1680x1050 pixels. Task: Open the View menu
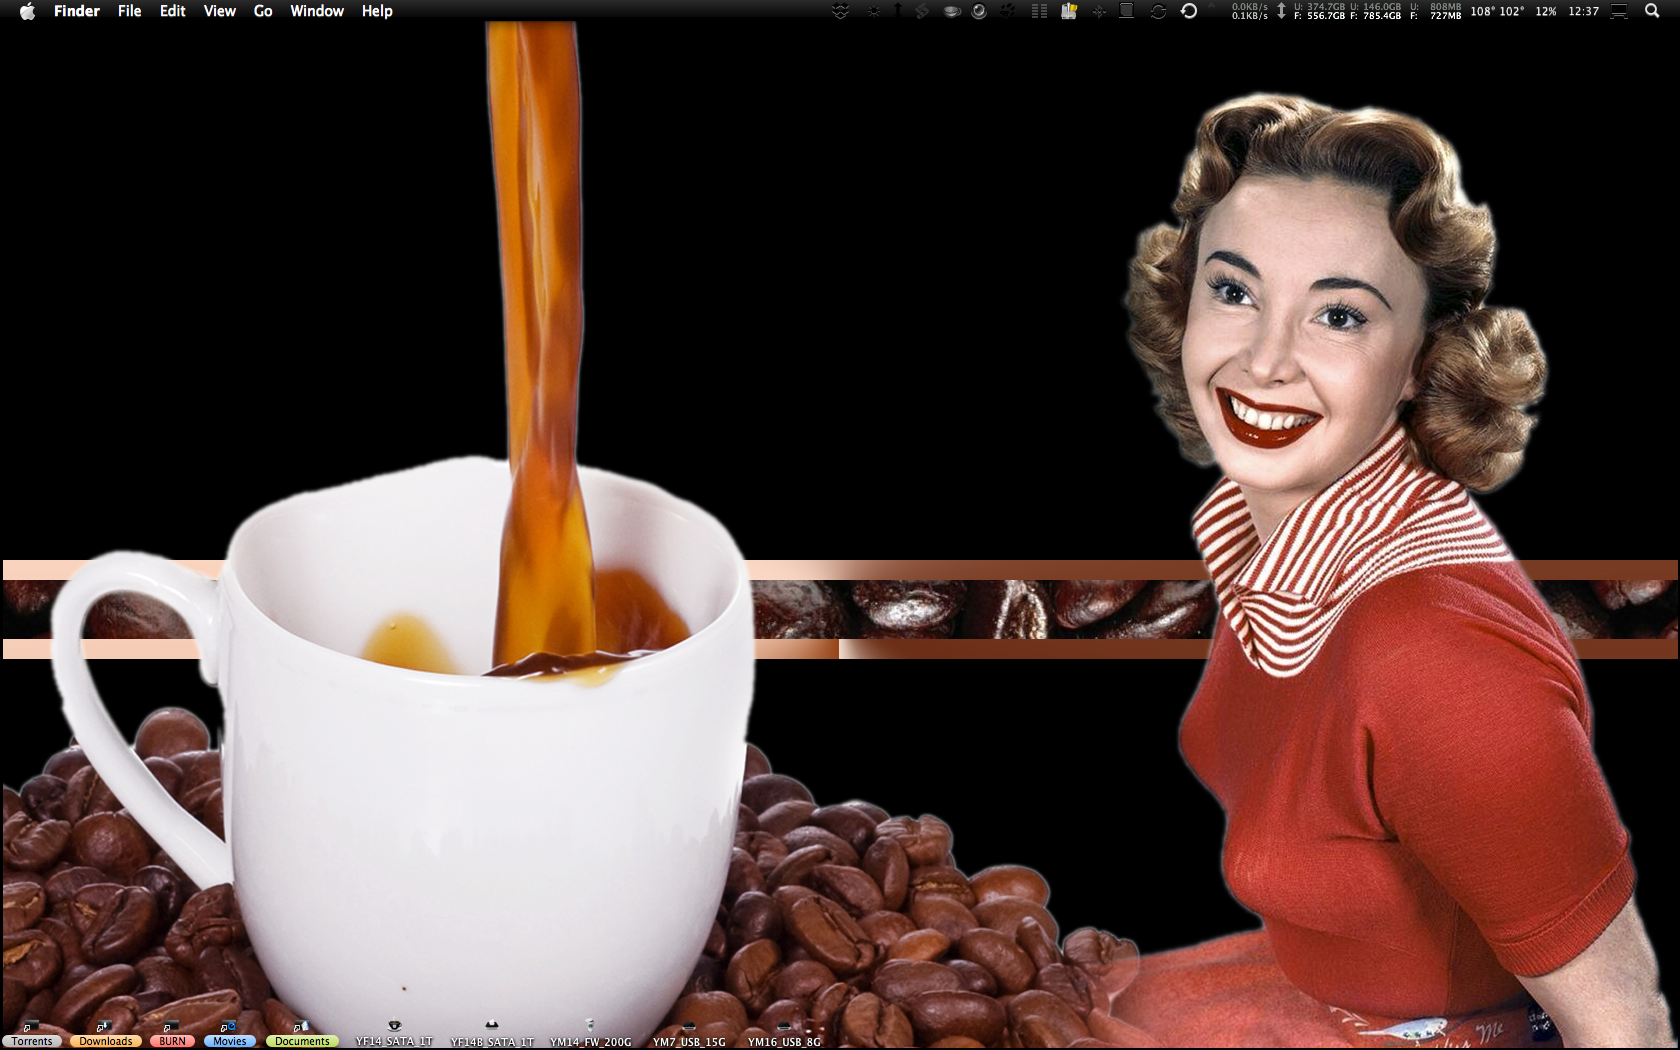click(x=220, y=11)
